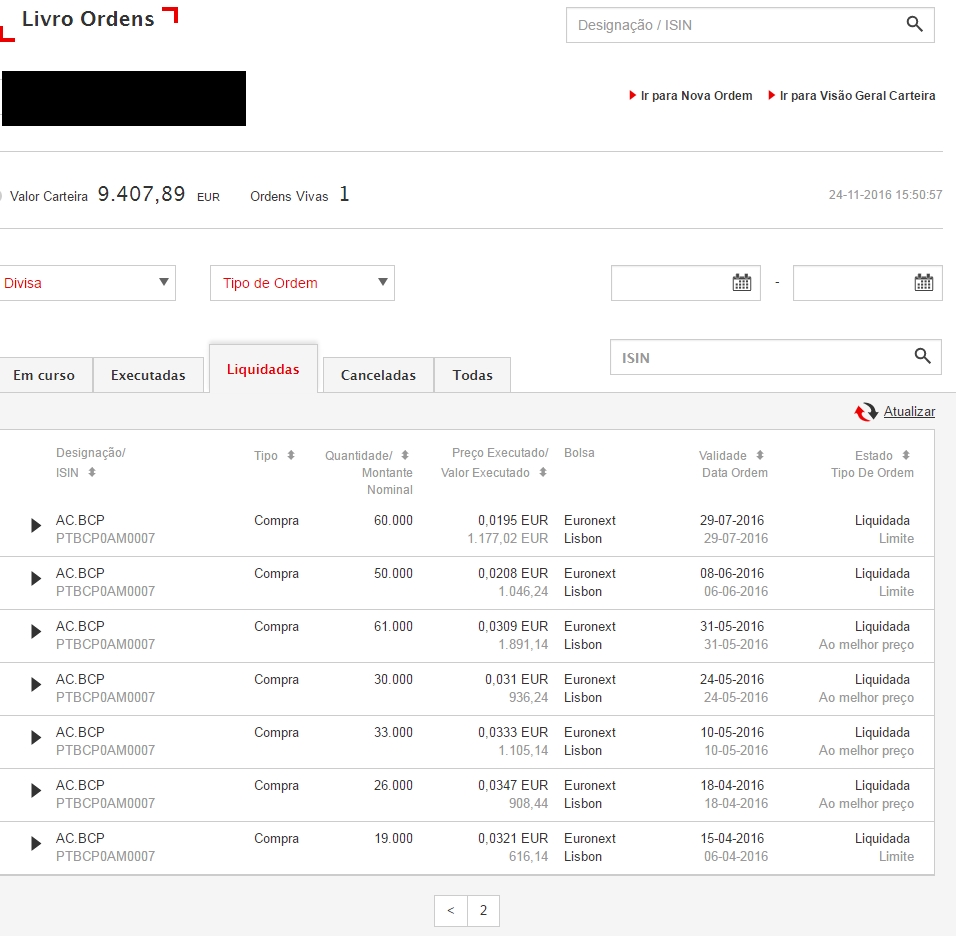
Task: Expand the 19.000 quantity order row
Action: pos(36,844)
